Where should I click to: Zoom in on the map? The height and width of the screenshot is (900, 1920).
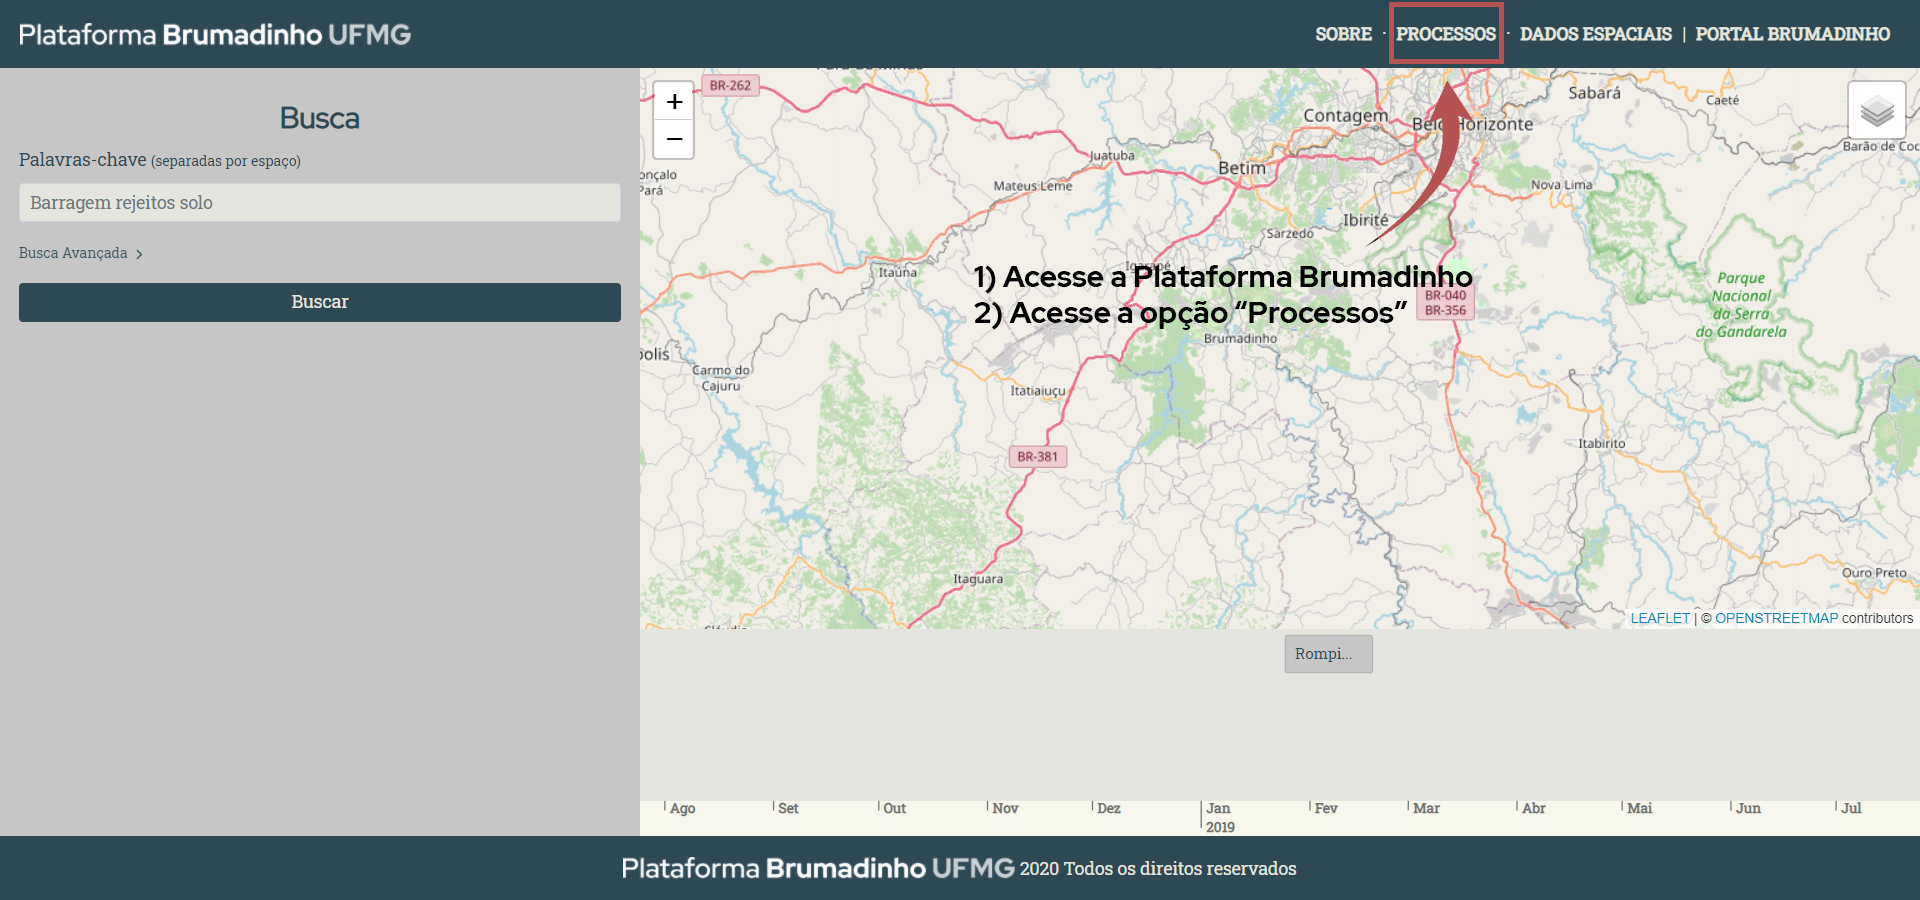674,102
